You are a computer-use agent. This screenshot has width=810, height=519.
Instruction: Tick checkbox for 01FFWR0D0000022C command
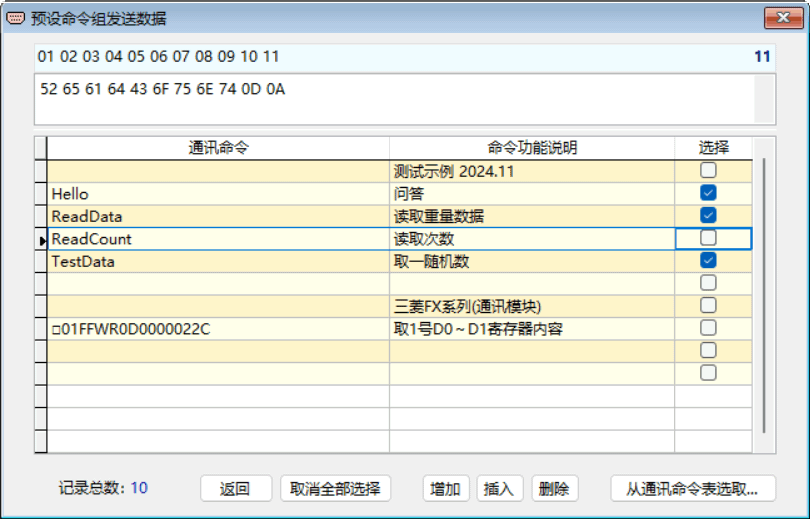coord(708,327)
